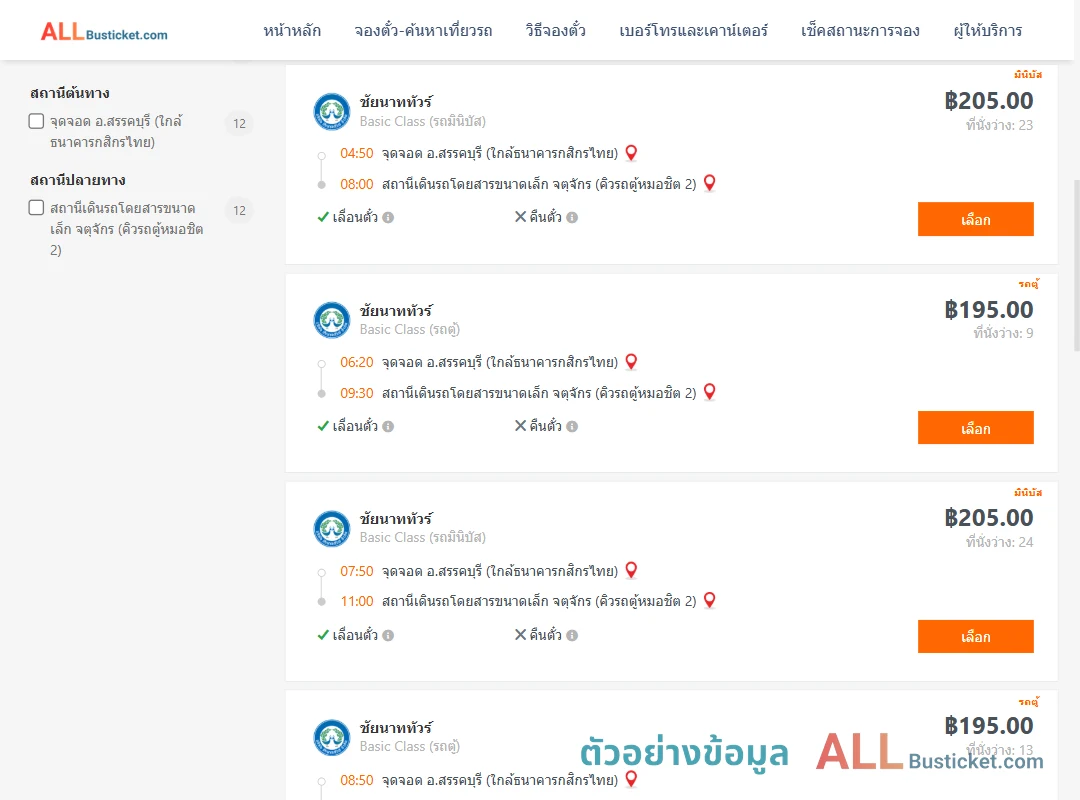Image resolution: width=1080 pixels, height=800 pixels.
Task: Show คืนตั๋ว info icon on 06:20 trip
Action: coord(572,427)
